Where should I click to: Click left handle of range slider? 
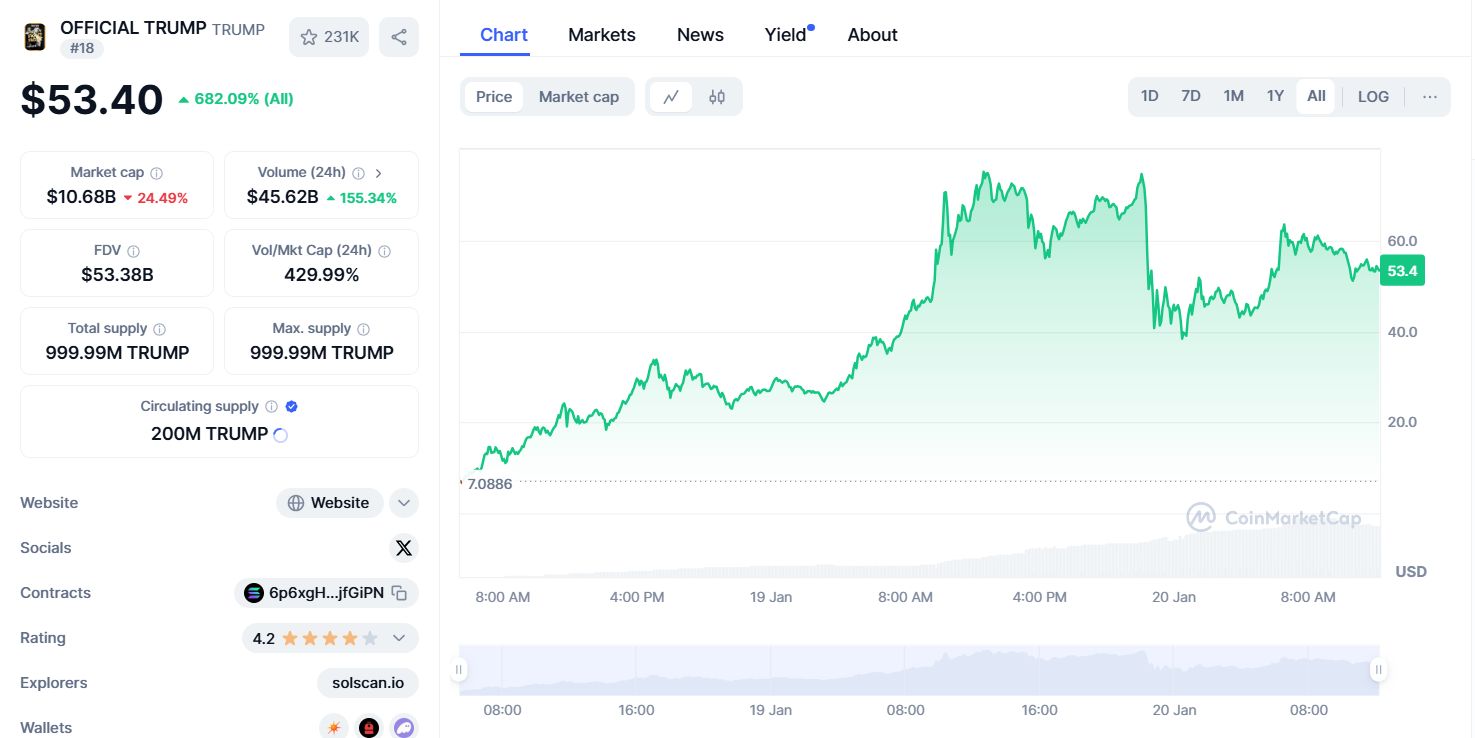[x=459, y=670]
